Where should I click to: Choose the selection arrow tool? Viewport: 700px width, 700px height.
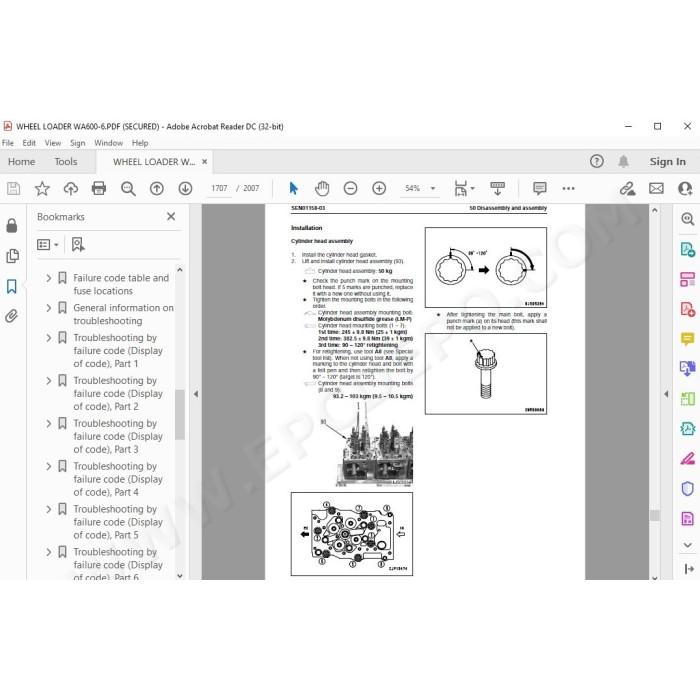pyautogui.click(x=293, y=188)
